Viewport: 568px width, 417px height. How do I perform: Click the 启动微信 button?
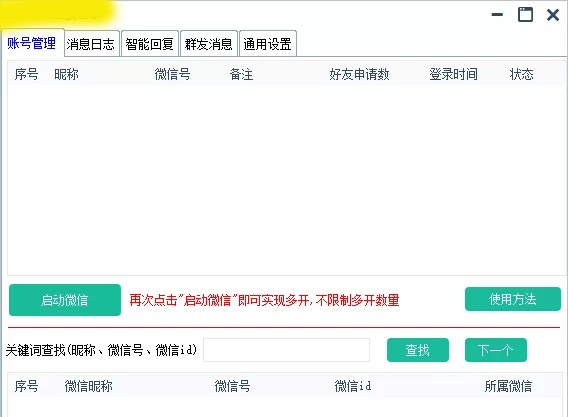(x=65, y=300)
